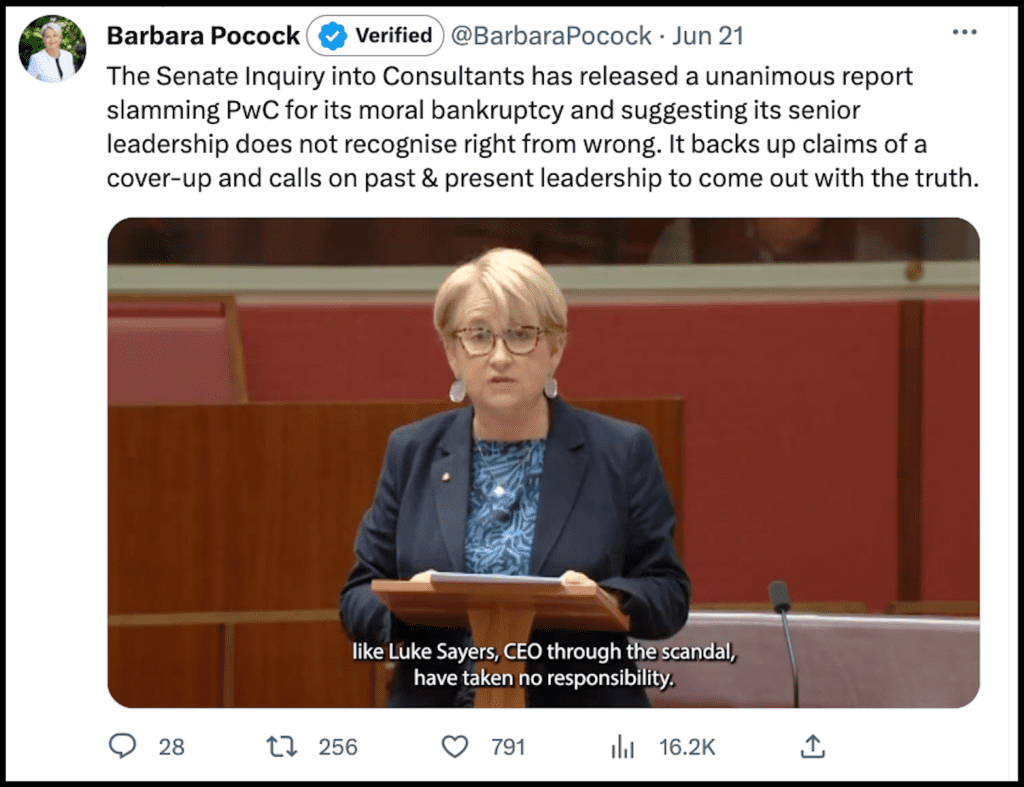The image size is (1024, 787).
Task: Click the video subtitle mentioning Luke Sayers
Action: pos(543,665)
